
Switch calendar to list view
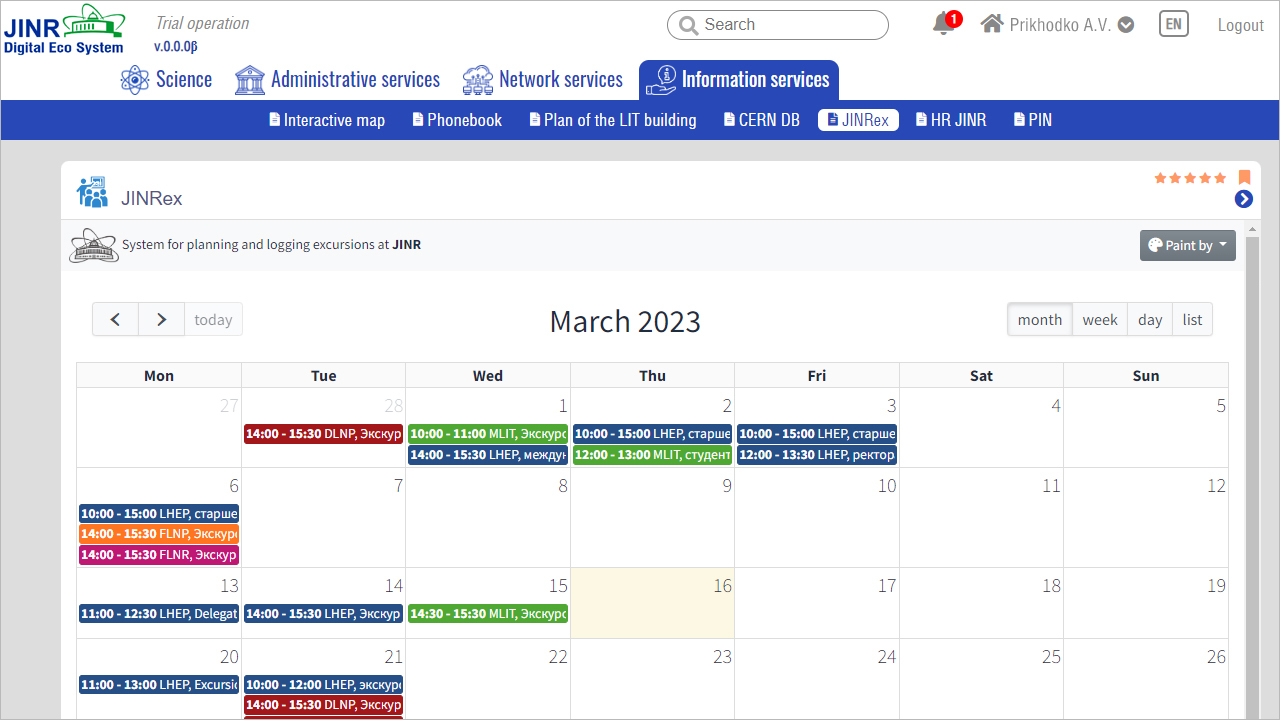pyautogui.click(x=1192, y=320)
